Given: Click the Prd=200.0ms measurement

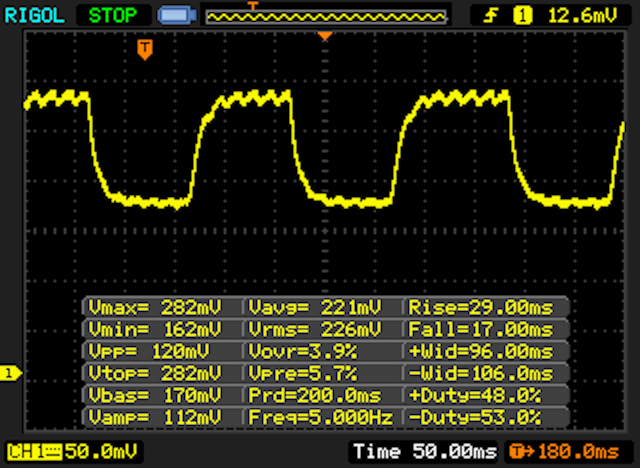Looking at the screenshot, I should click(x=315, y=395).
